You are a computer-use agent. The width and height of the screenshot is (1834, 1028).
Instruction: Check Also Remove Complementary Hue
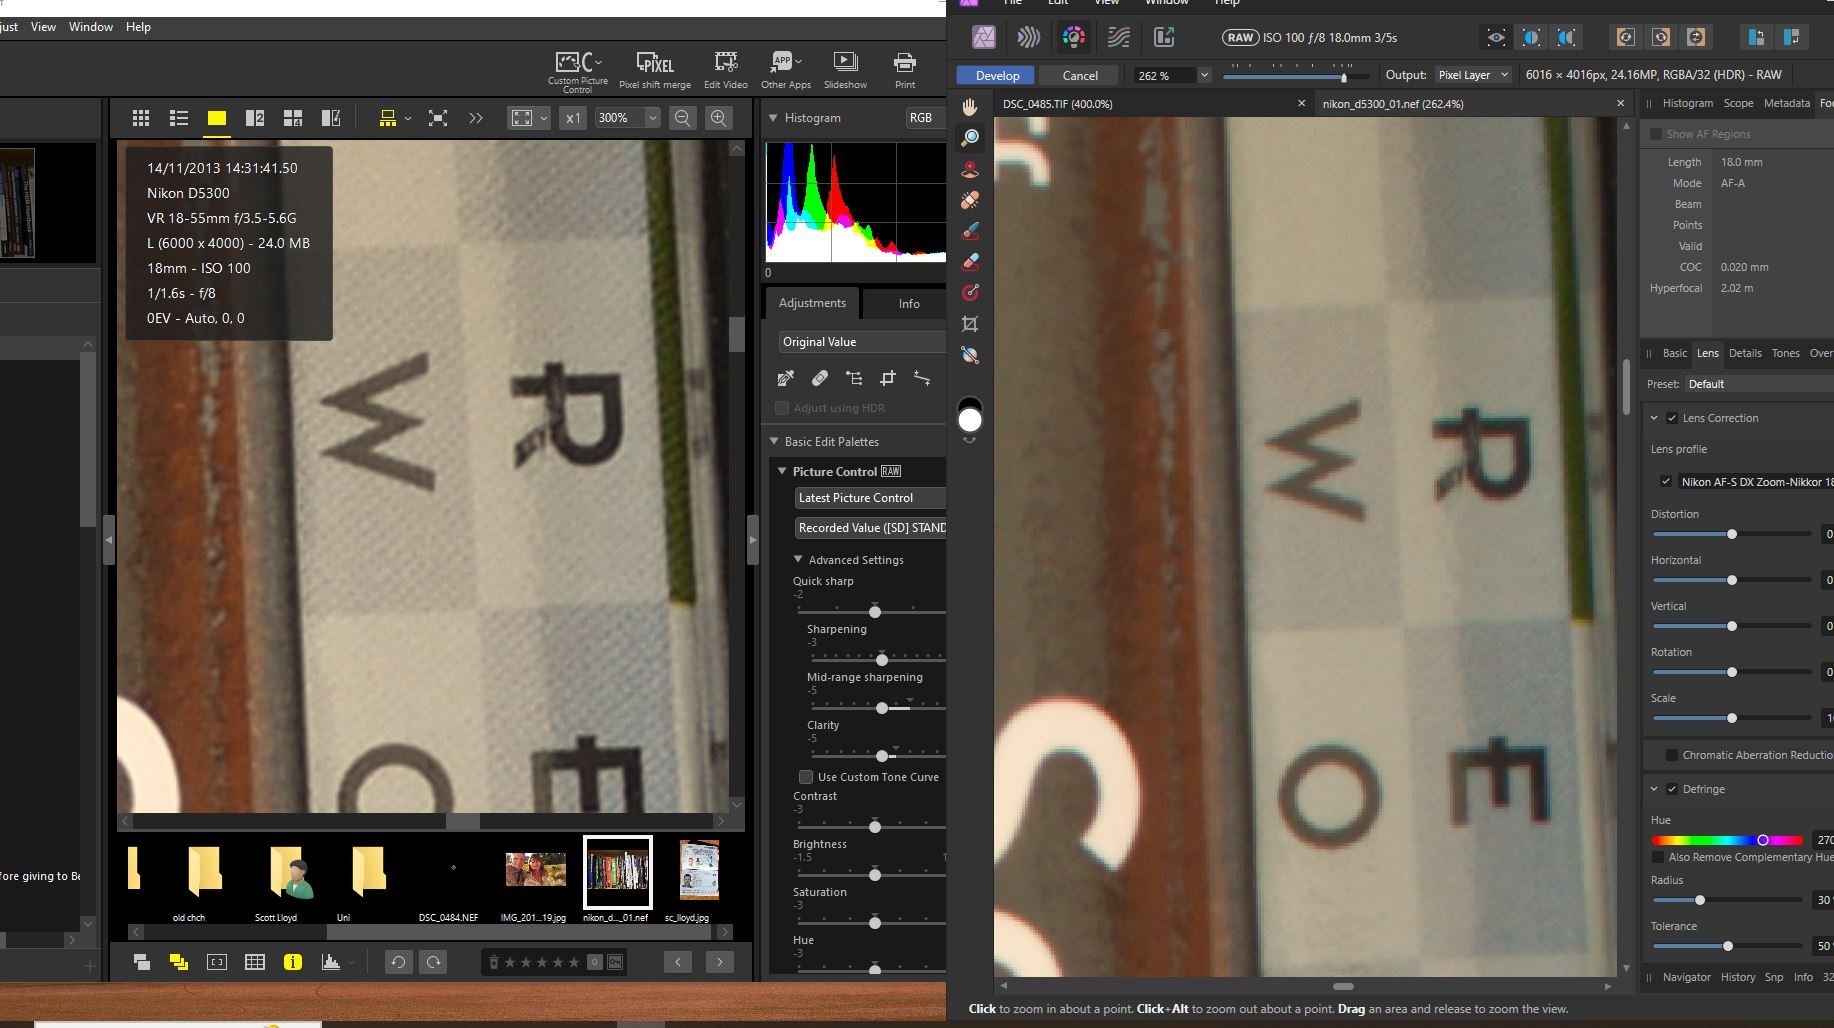pos(1658,857)
